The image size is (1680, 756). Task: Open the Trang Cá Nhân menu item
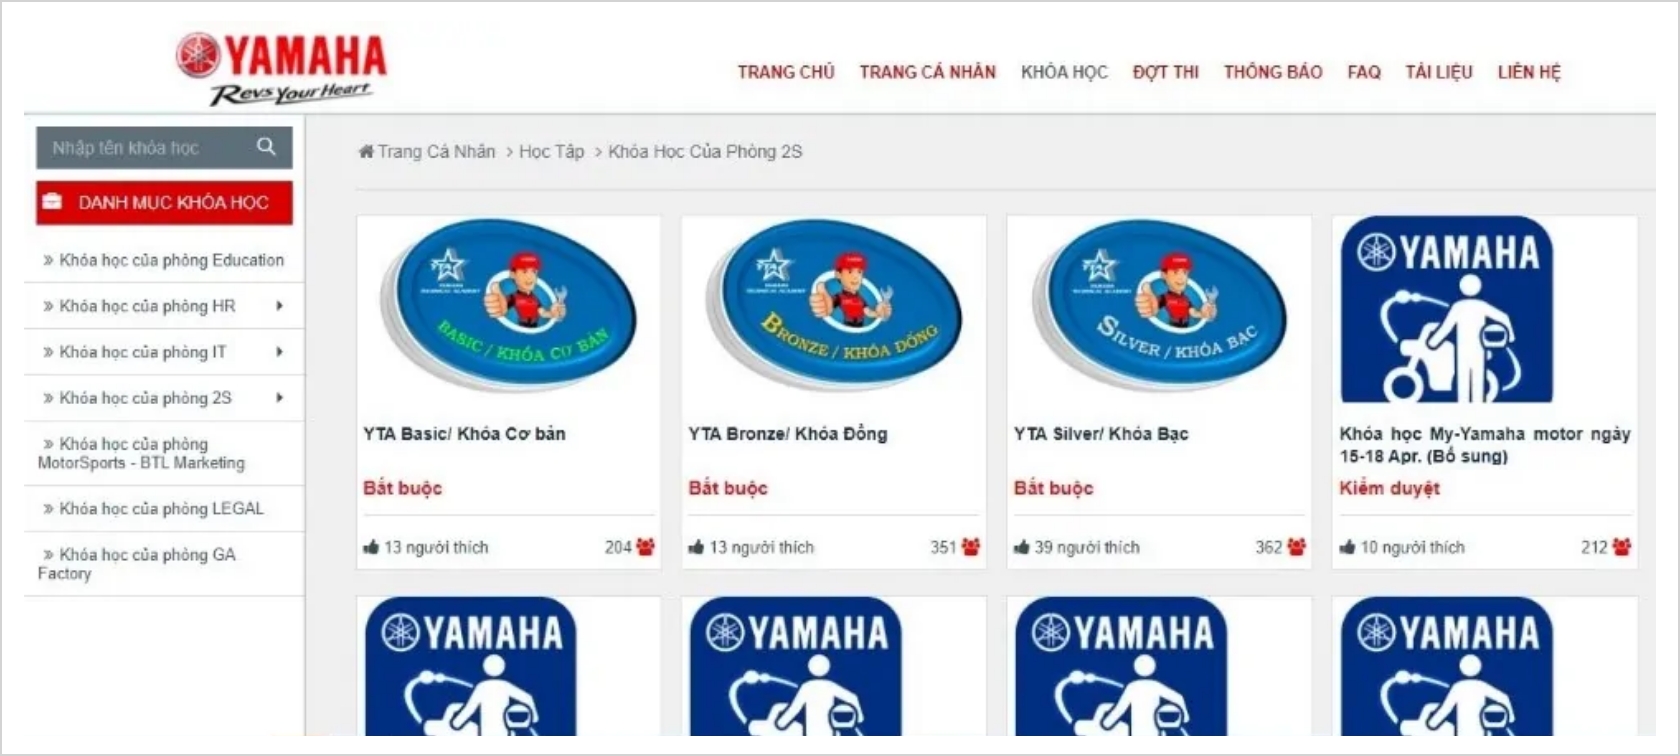point(927,72)
